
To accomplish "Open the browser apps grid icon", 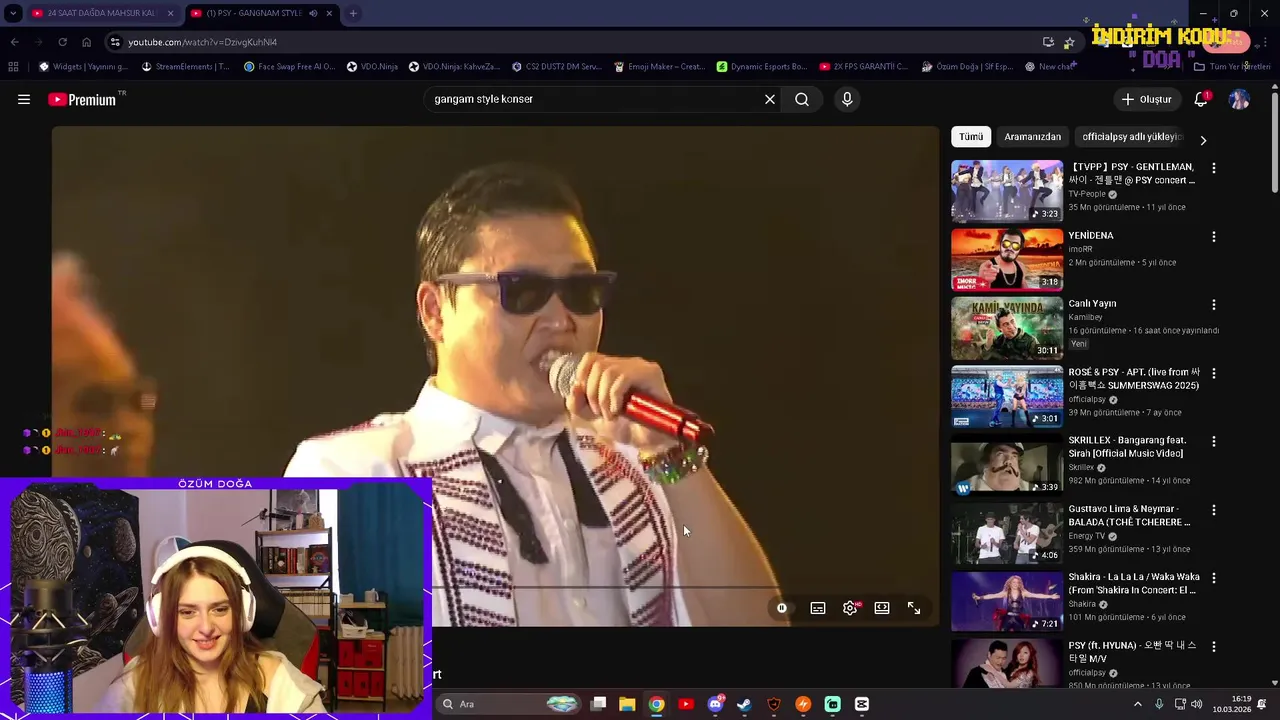I will click(13, 67).
